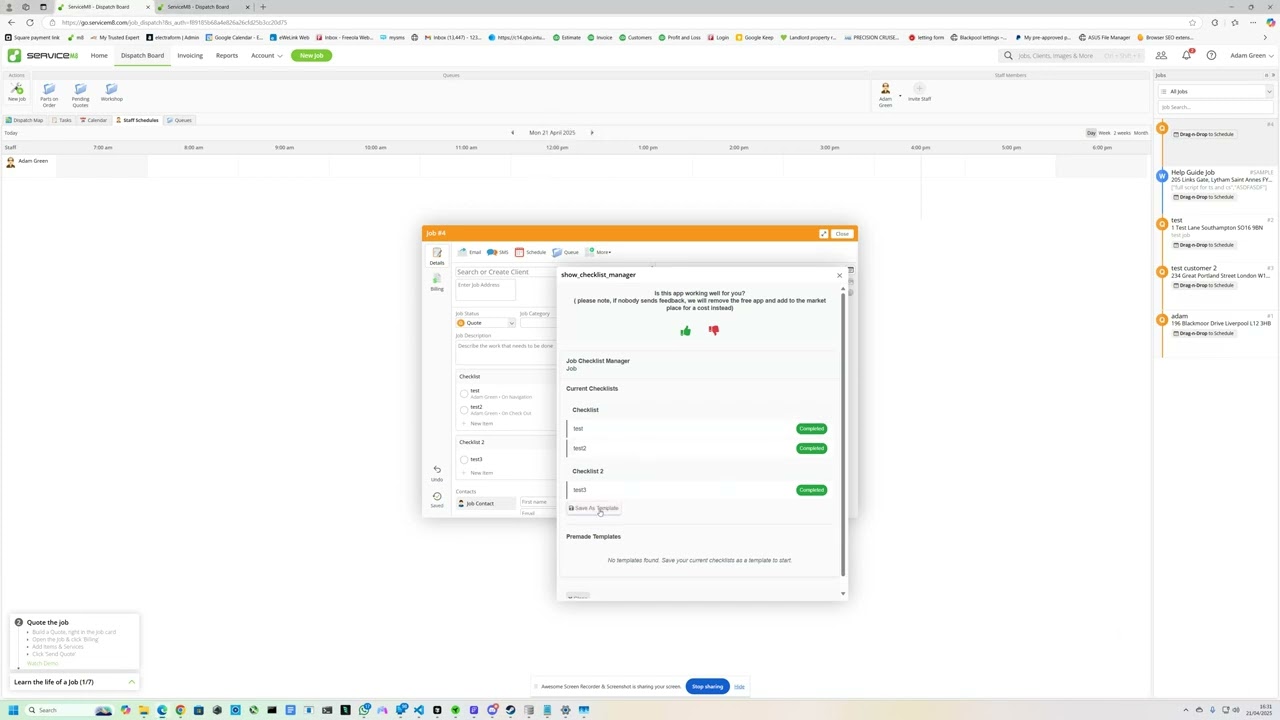Open the Invoicing menu
Image resolution: width=1280 pixels, height=720 pixels.
click(189, 56)
